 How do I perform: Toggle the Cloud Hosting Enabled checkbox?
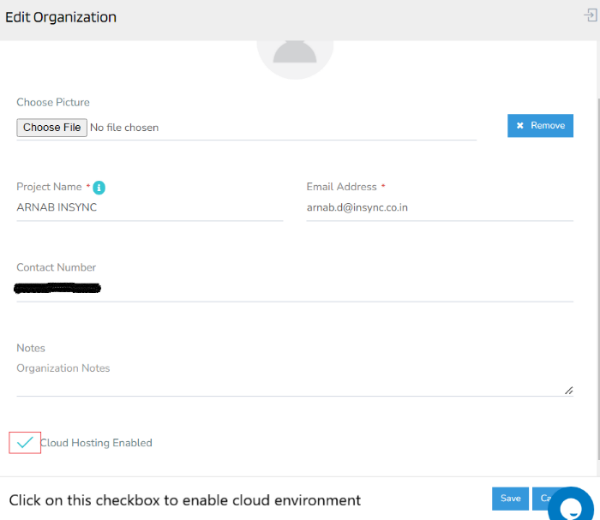(25, 443)
